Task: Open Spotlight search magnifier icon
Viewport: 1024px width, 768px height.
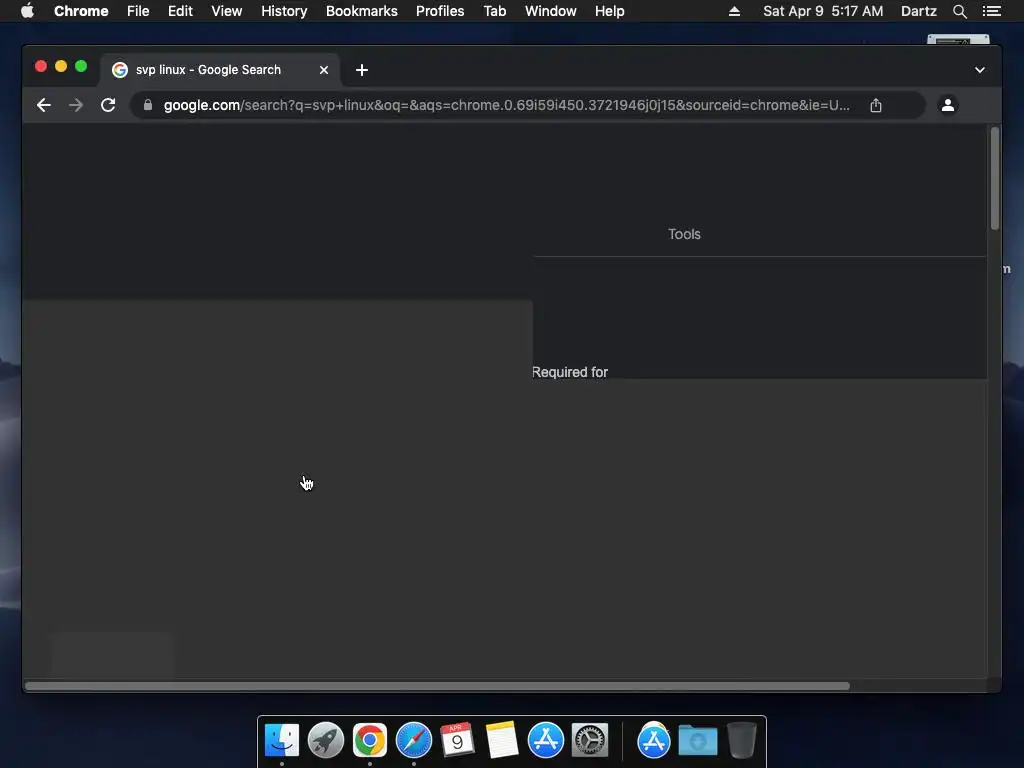Action: [x=959, y=11]
